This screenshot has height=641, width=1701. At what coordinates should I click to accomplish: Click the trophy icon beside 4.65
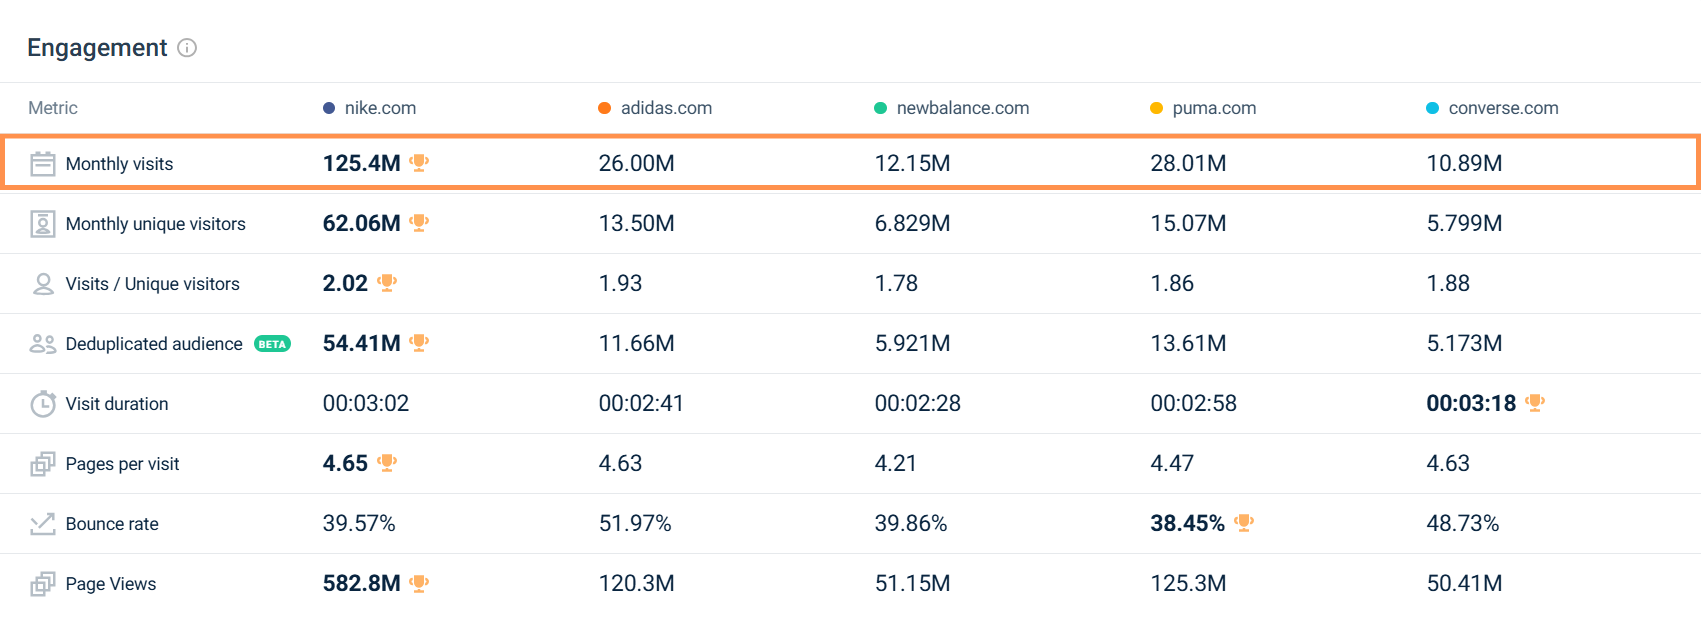point(387,463)
